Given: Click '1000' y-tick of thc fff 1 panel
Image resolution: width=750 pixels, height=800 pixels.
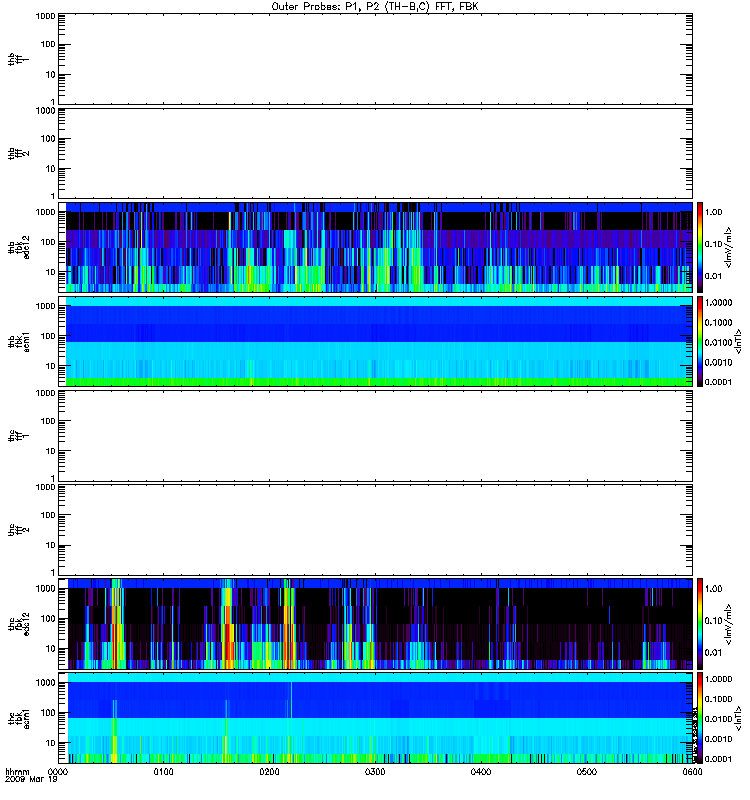Looking at the screenshot, I should tap(45, 393).
